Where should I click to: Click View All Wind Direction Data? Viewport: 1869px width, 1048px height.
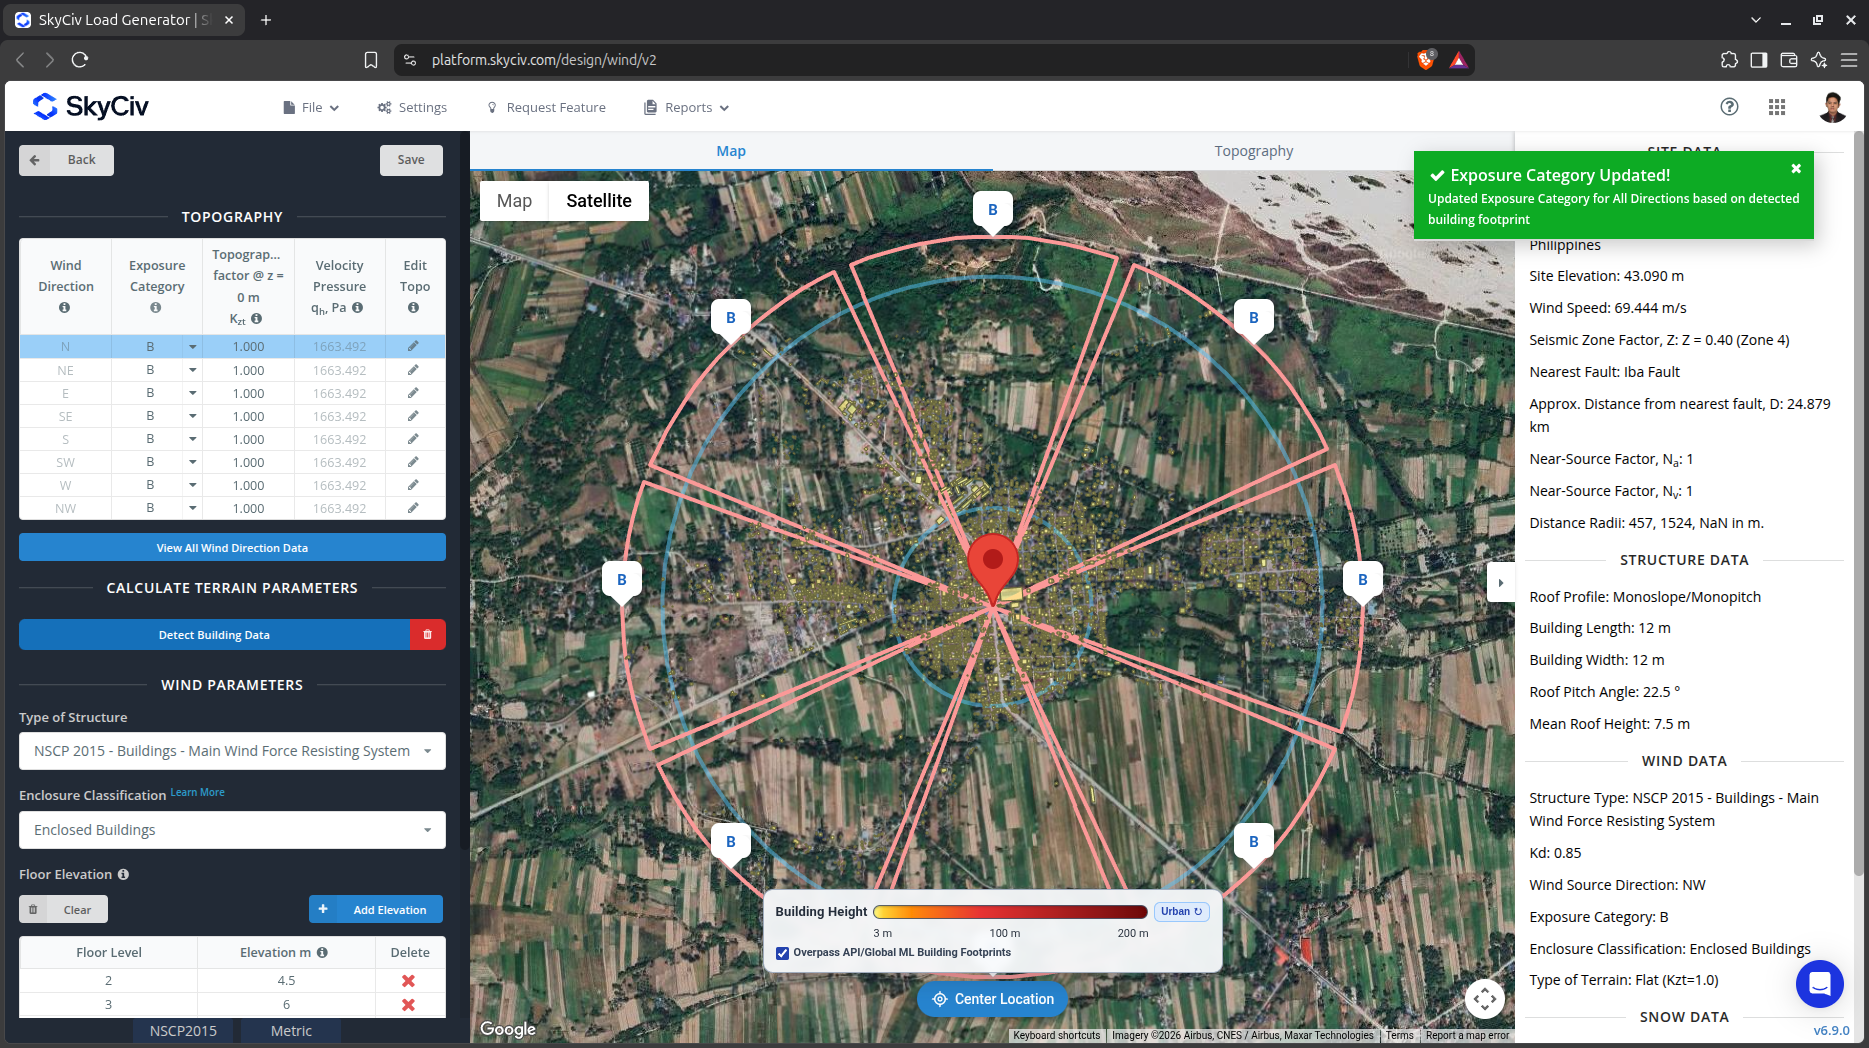coord(232,547)
